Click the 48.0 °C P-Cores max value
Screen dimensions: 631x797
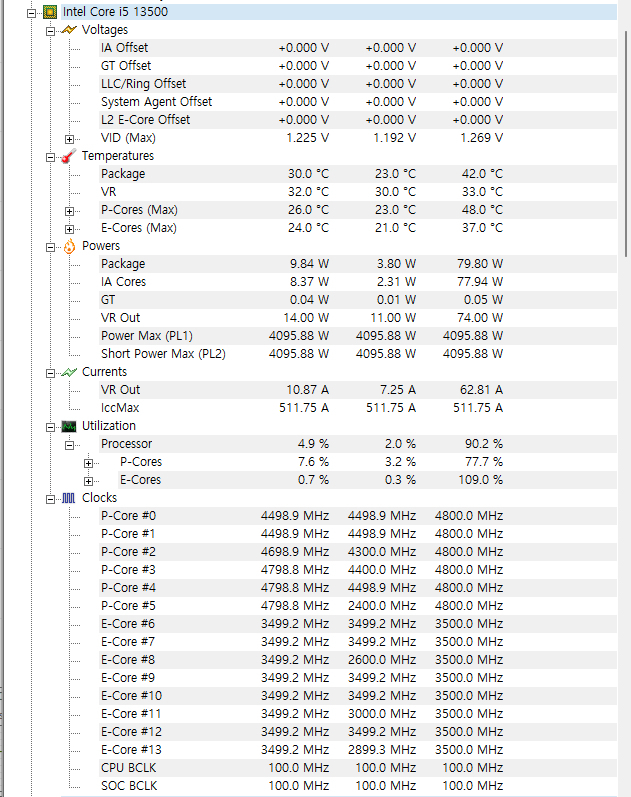click(482, 210)
